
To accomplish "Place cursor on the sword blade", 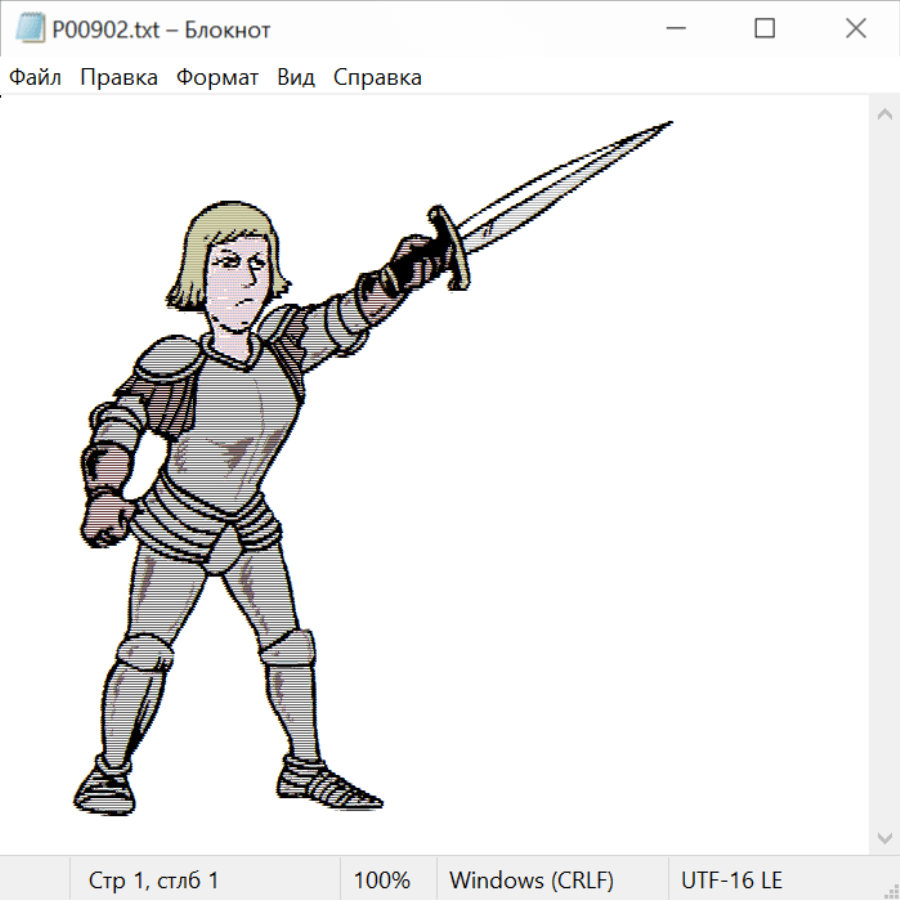I will click(570, 180).
